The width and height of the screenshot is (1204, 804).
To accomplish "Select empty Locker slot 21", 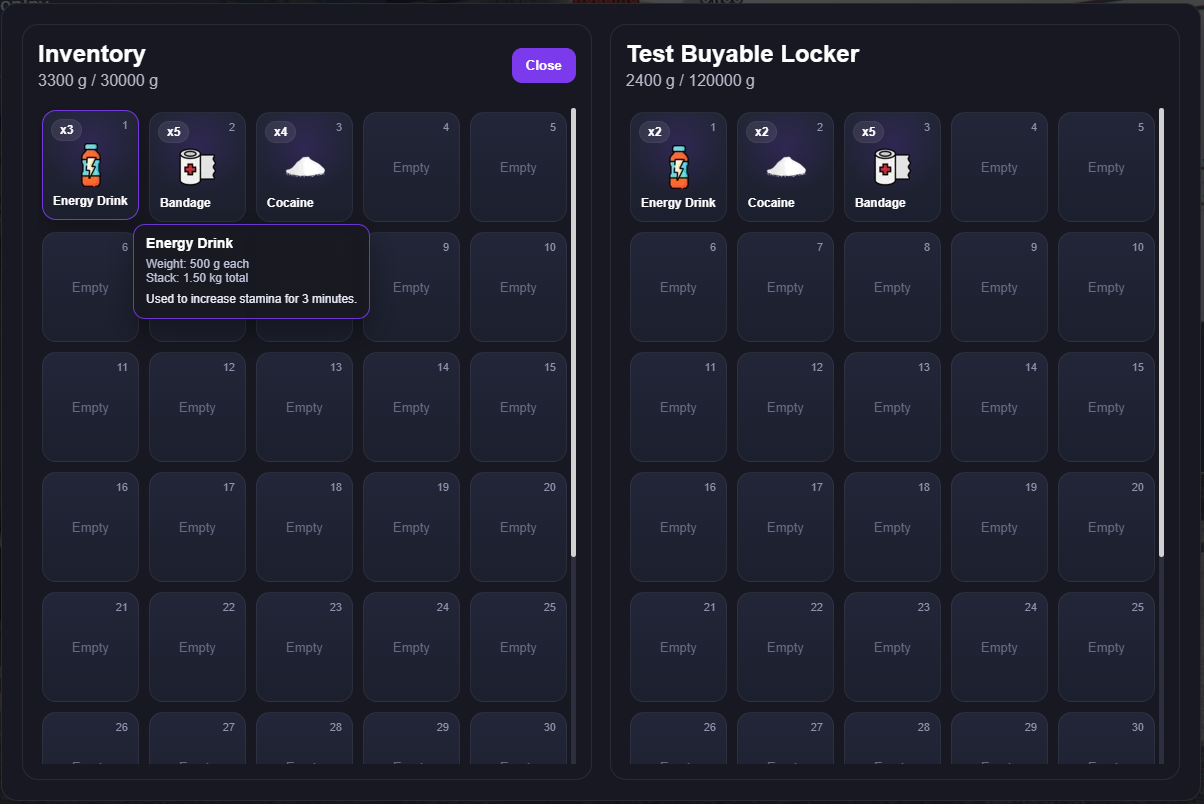I will coord(678,647).
